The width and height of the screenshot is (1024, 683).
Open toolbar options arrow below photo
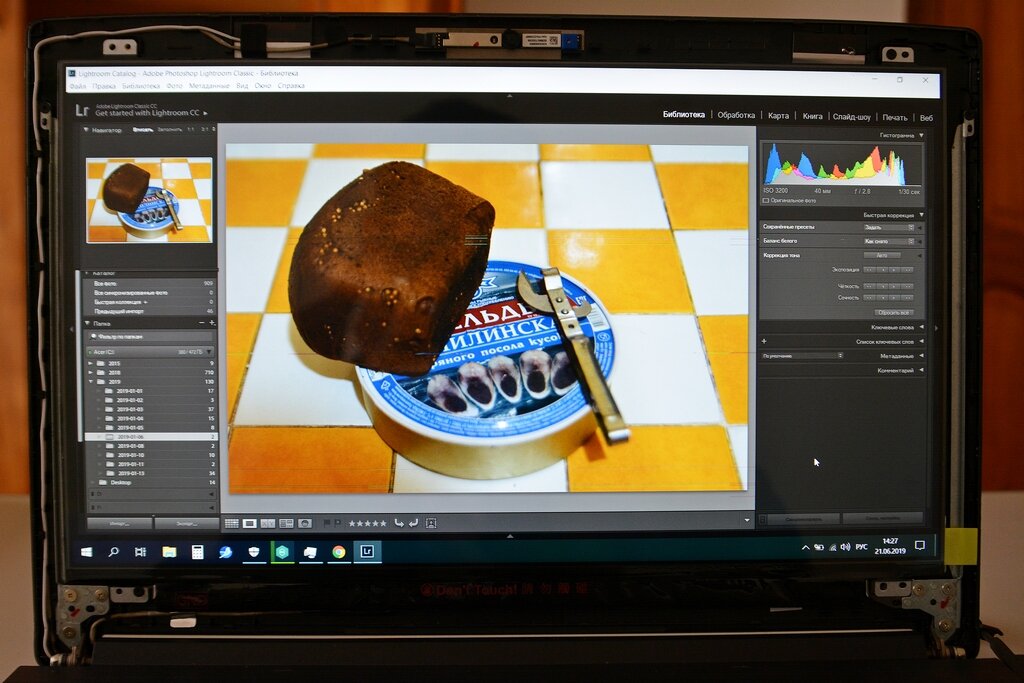[x=746, y=520]
